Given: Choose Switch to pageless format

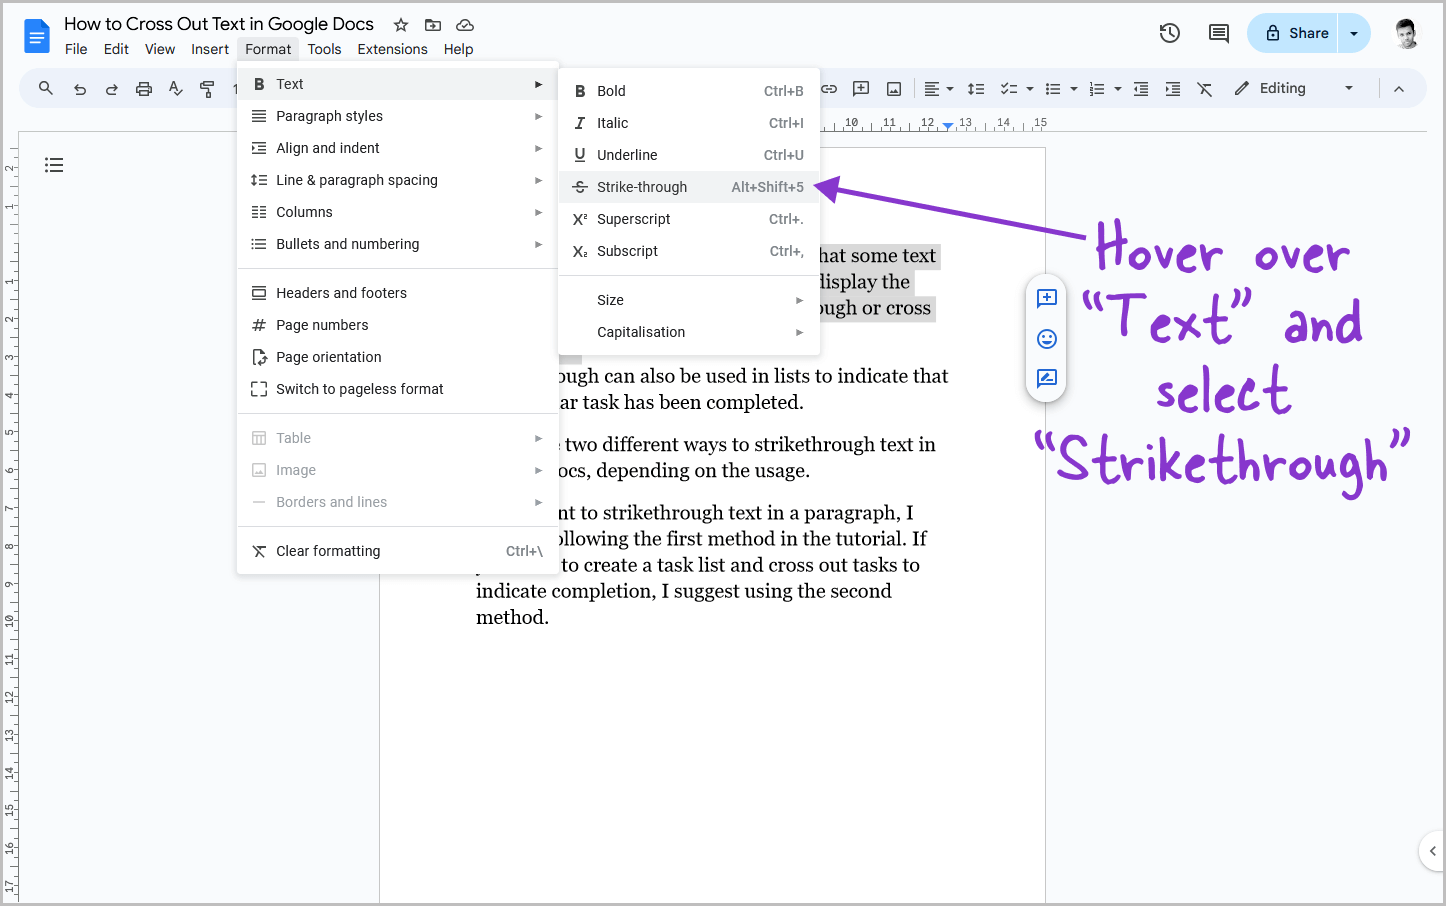Looking at the screenshot, I should click(397, 389).
